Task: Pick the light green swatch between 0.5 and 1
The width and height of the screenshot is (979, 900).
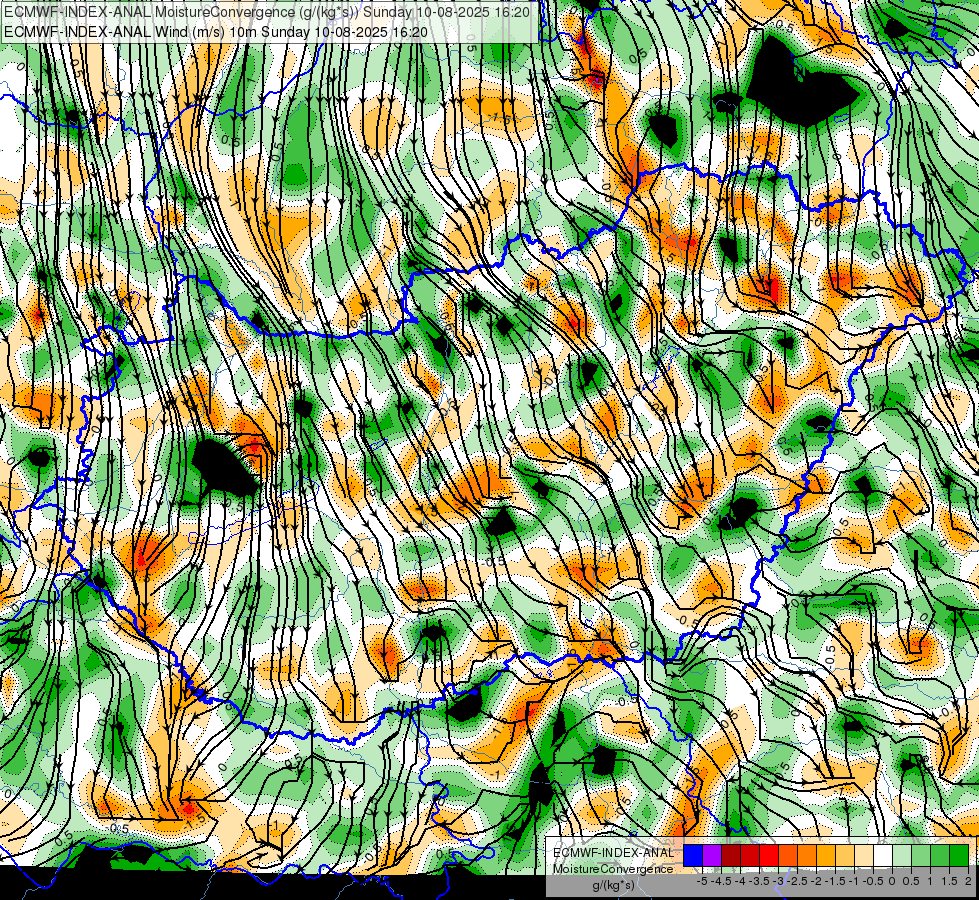Action: 921,856
